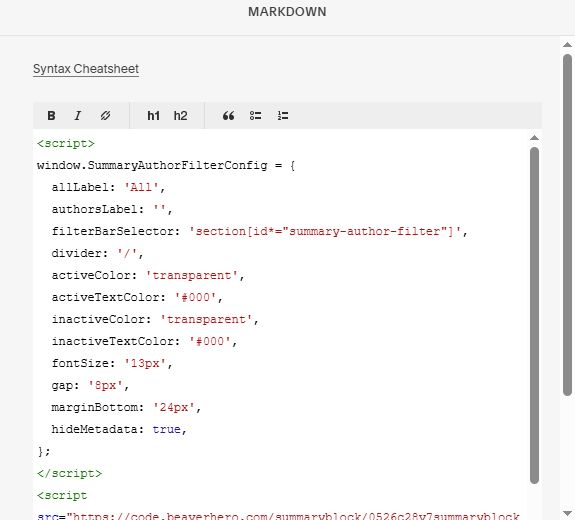The height and width of the screenshot is (520, 575).
Task: Click the closing brace and semicolon line
Action: pos(44,451)
